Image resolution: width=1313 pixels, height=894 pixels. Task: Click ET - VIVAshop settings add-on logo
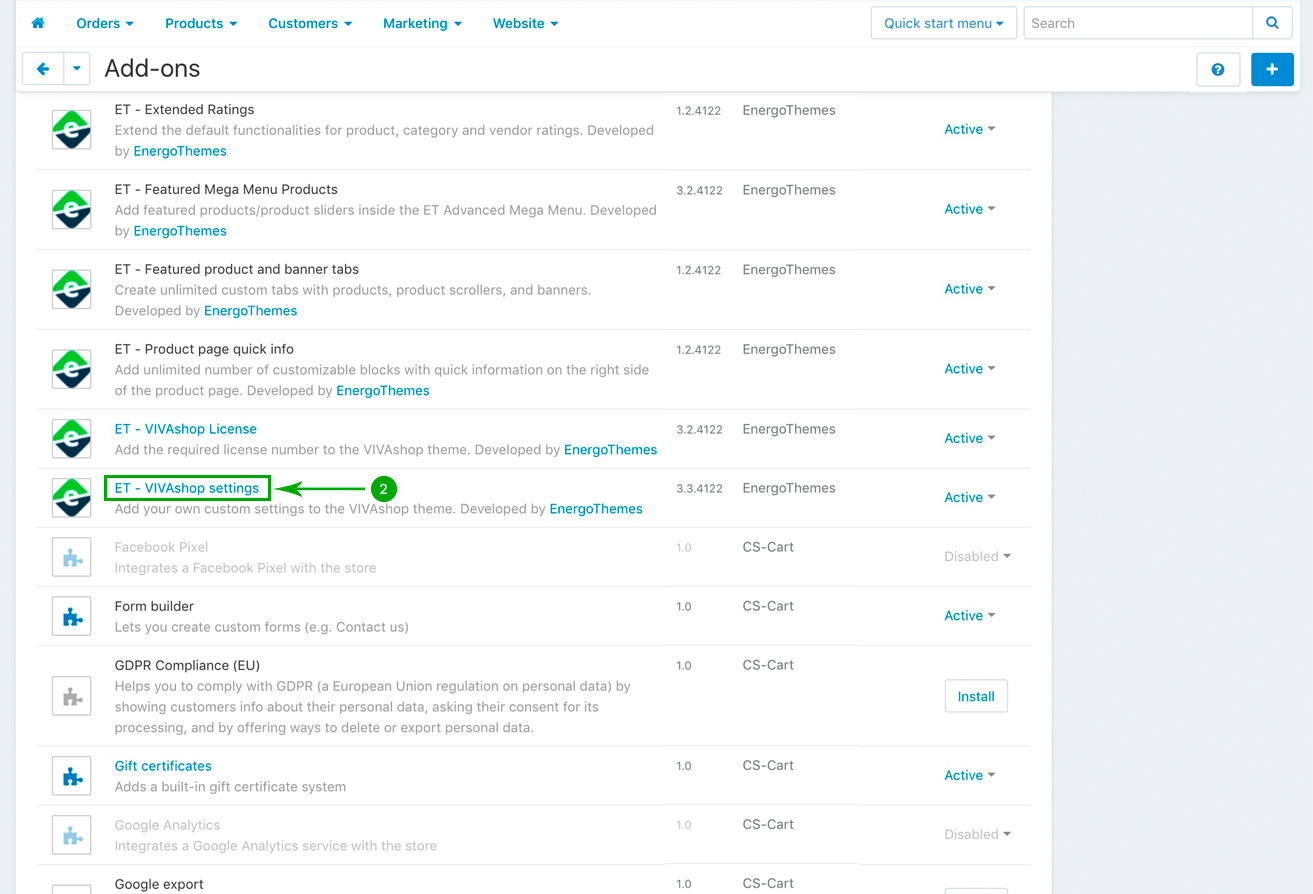coord(71,498)
